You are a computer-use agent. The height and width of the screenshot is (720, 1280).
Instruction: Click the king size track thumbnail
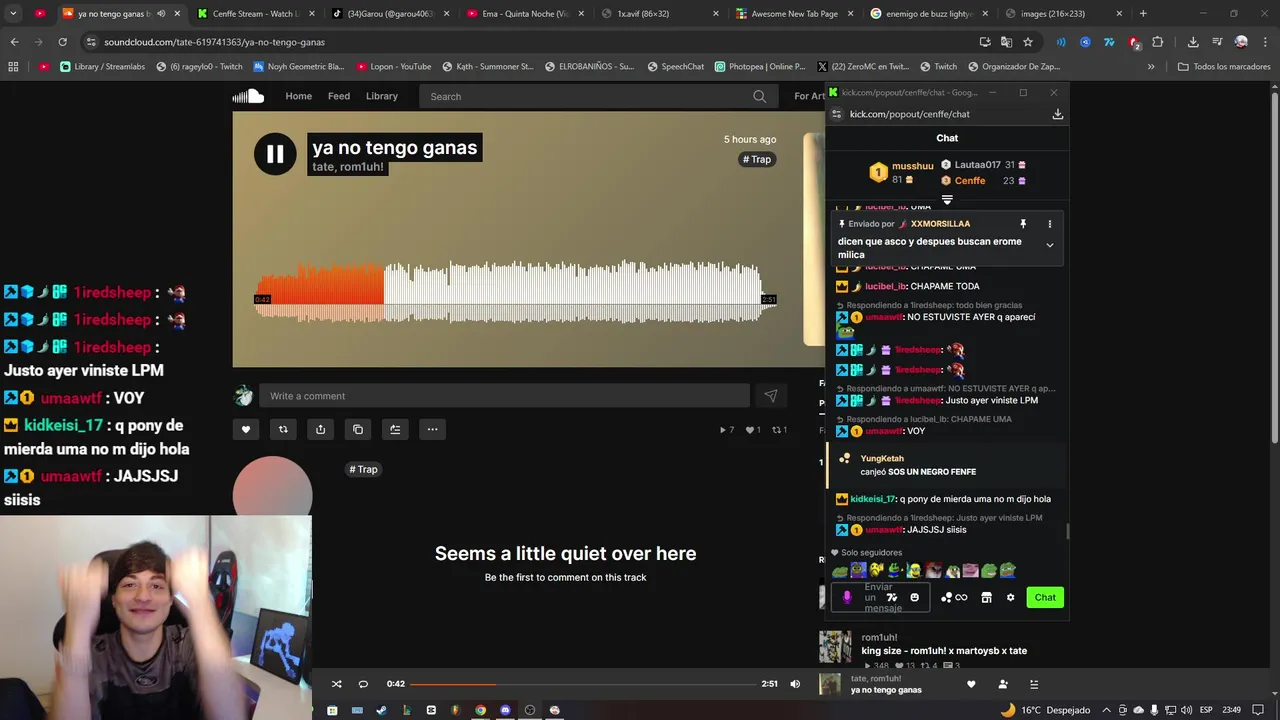tap(835, 647)
